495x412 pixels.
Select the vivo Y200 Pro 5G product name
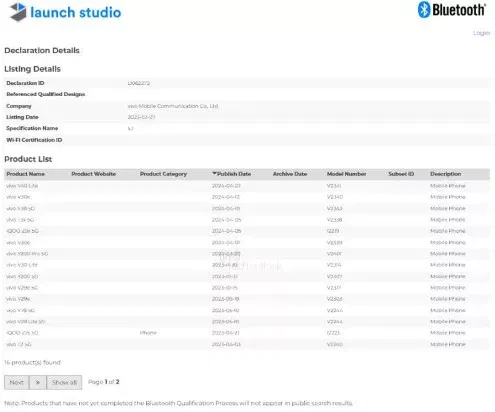pyautogui.click(x=27, y=254)
